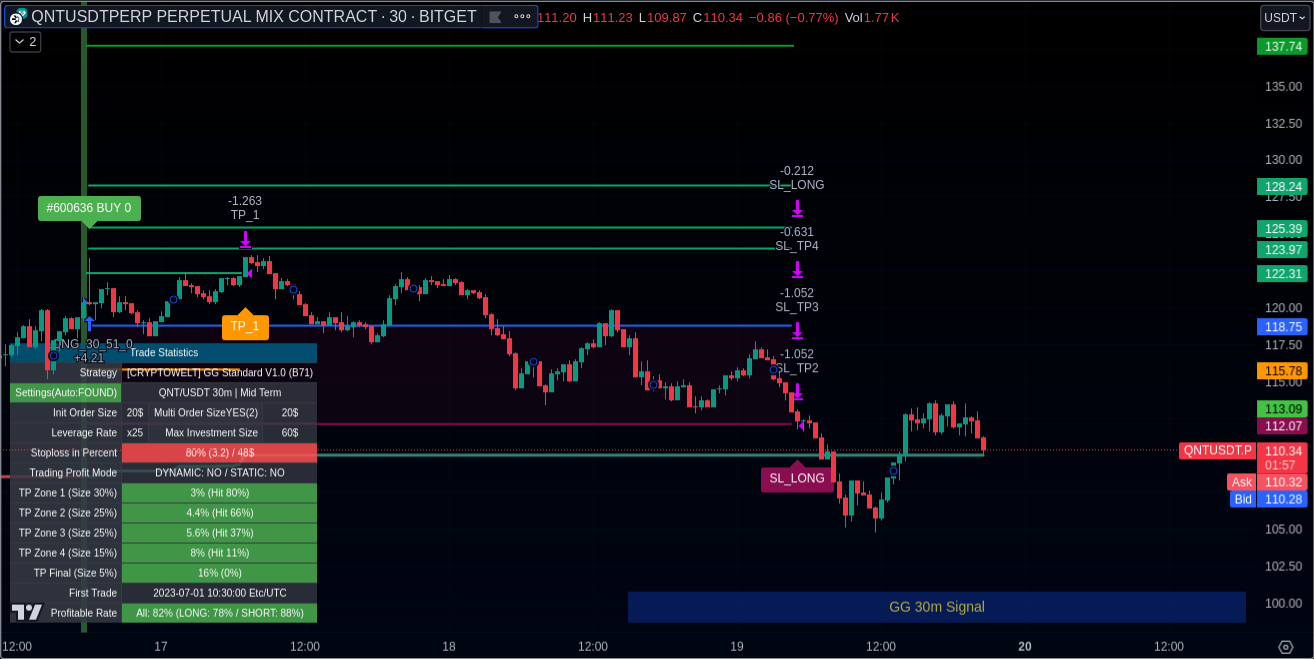This screenshot has height=659, width=1314.
Task: Open chart settings hexagon icon at bottom right
Action: click(x=1286, y=647)
